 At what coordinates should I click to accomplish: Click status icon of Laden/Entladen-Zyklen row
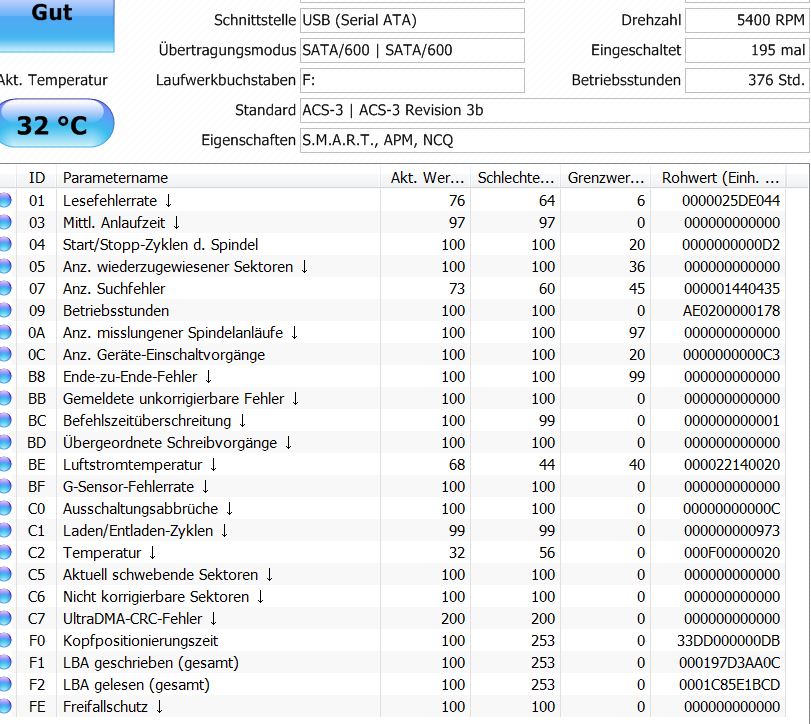(5, 530)
